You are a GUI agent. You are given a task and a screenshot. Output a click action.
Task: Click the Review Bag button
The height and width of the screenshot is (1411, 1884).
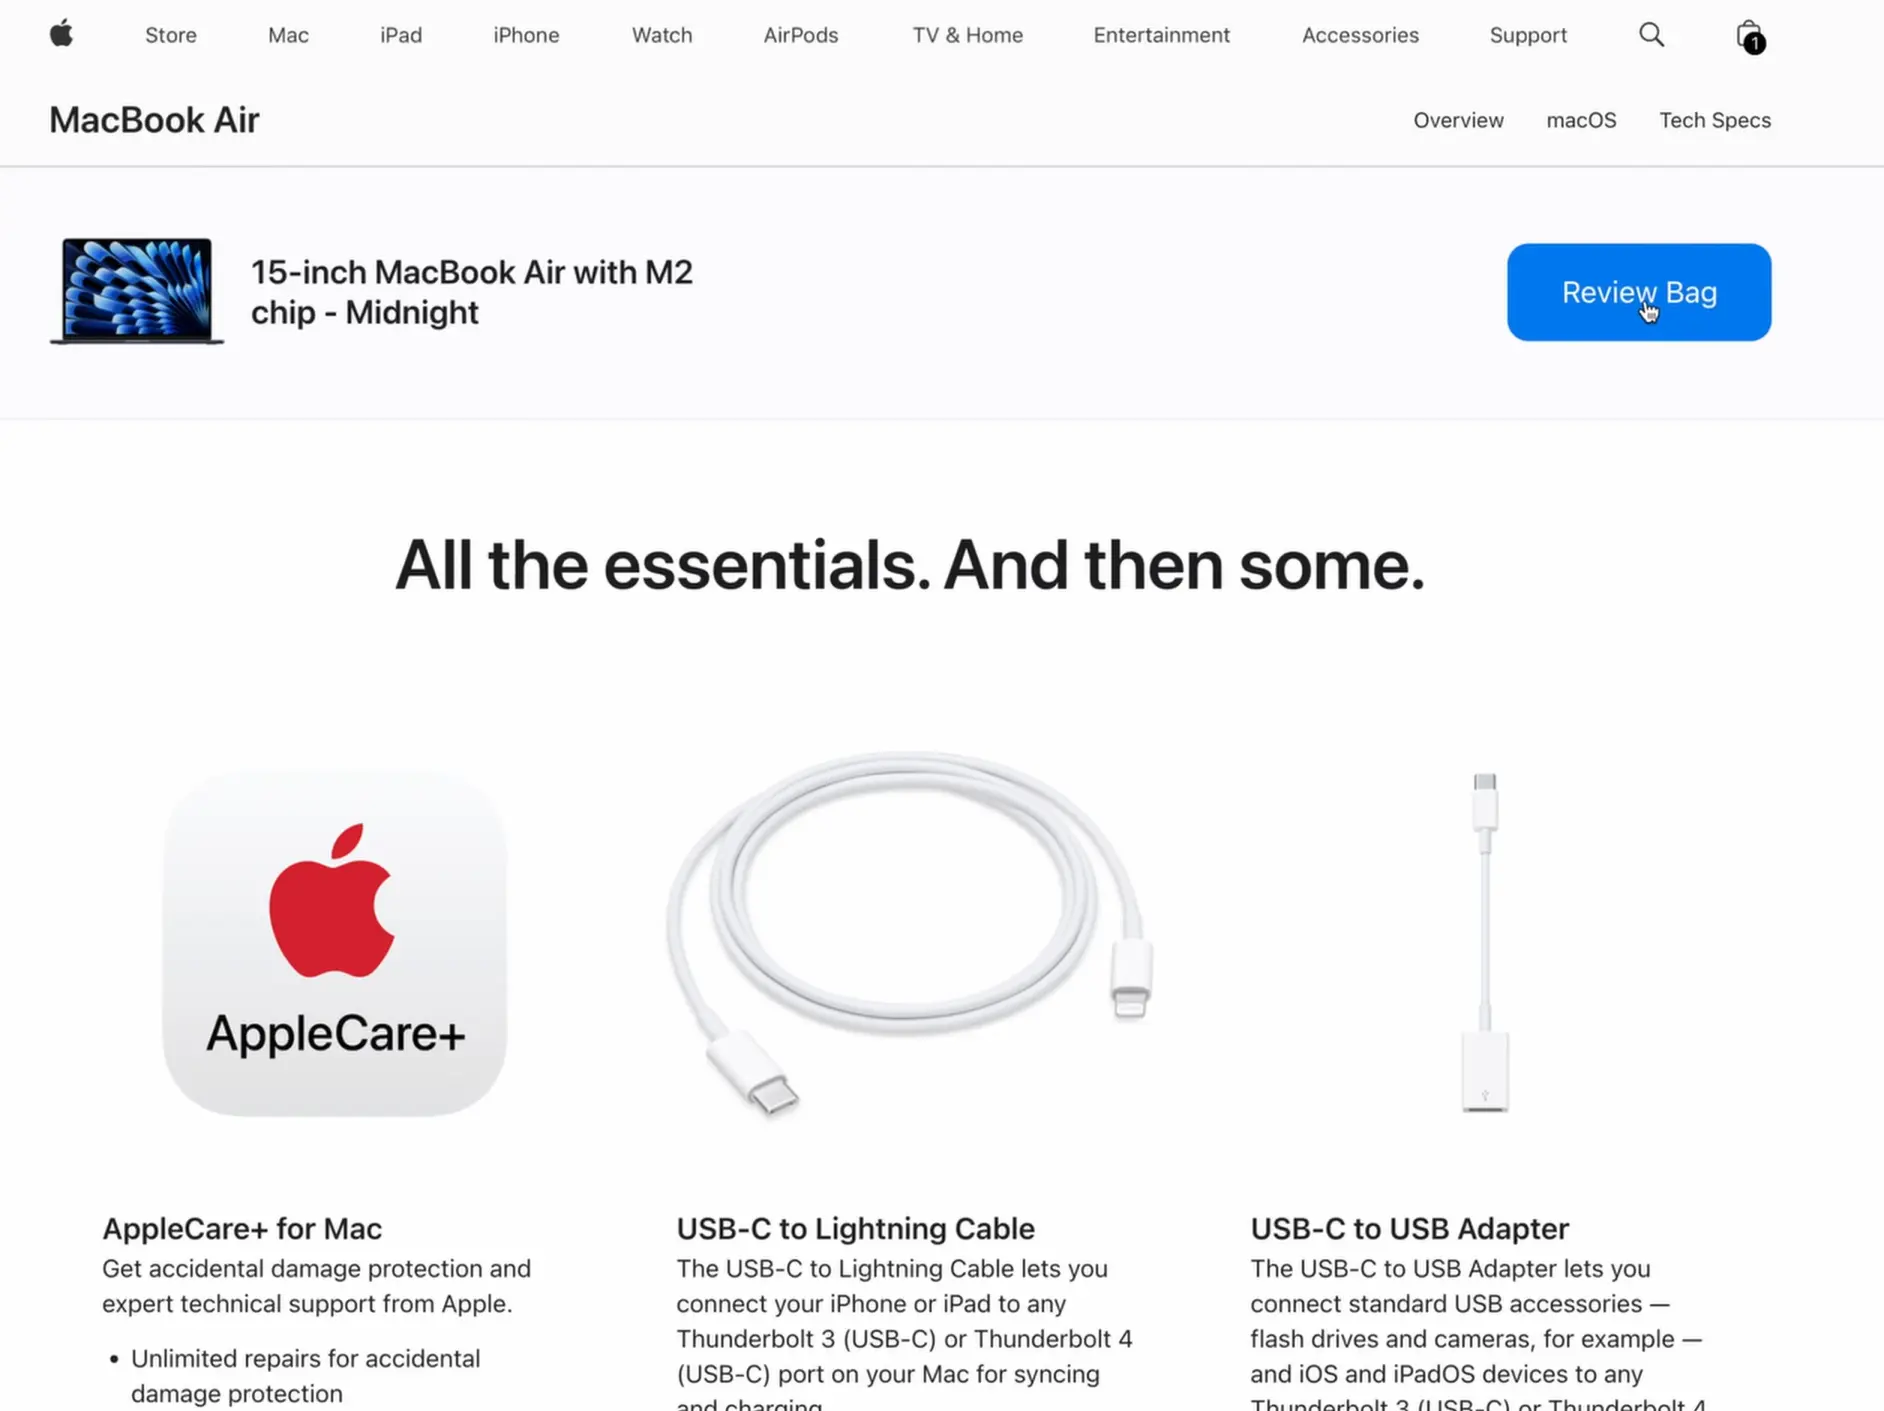tap(1639, 292)
